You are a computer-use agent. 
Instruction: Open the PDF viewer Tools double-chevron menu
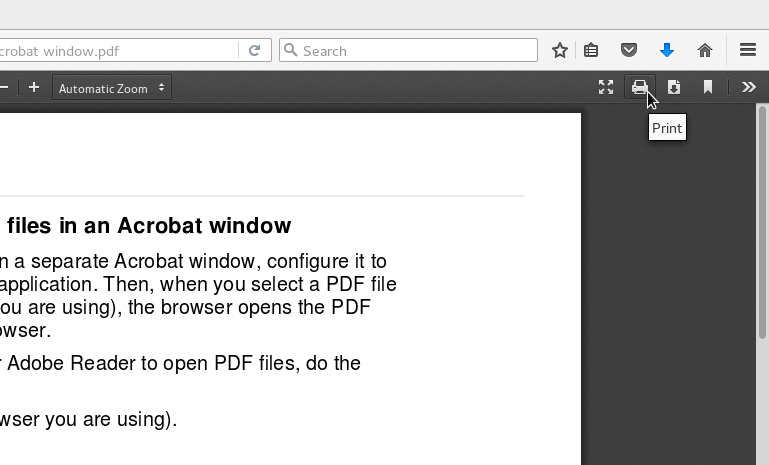pos(748,88)
